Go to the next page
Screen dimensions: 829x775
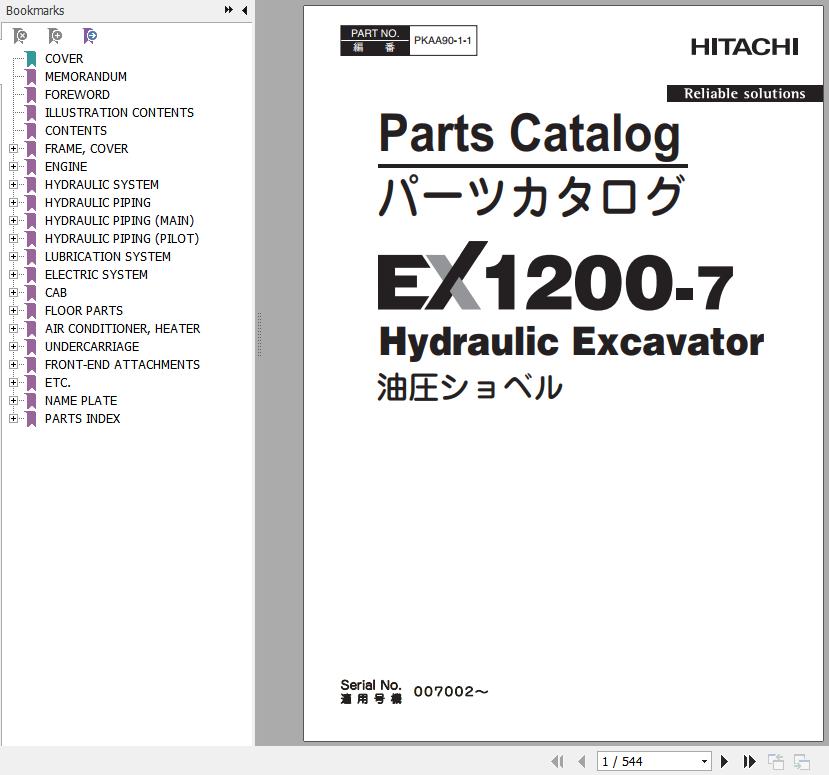coord(724,761)
